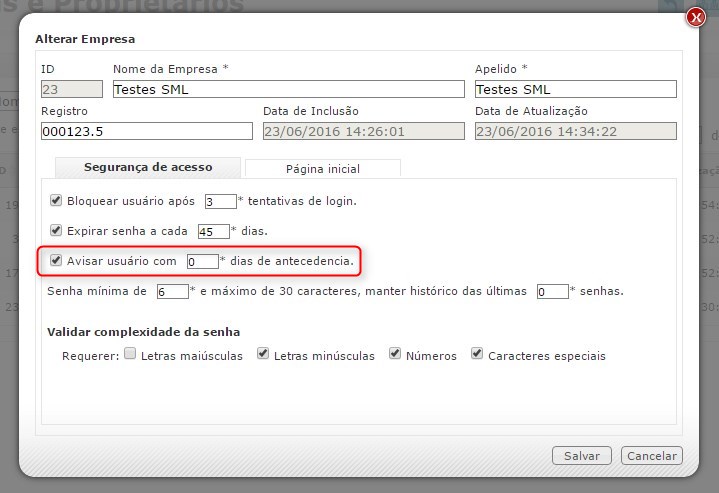Click the password expiry days field

tap(213, 231)
